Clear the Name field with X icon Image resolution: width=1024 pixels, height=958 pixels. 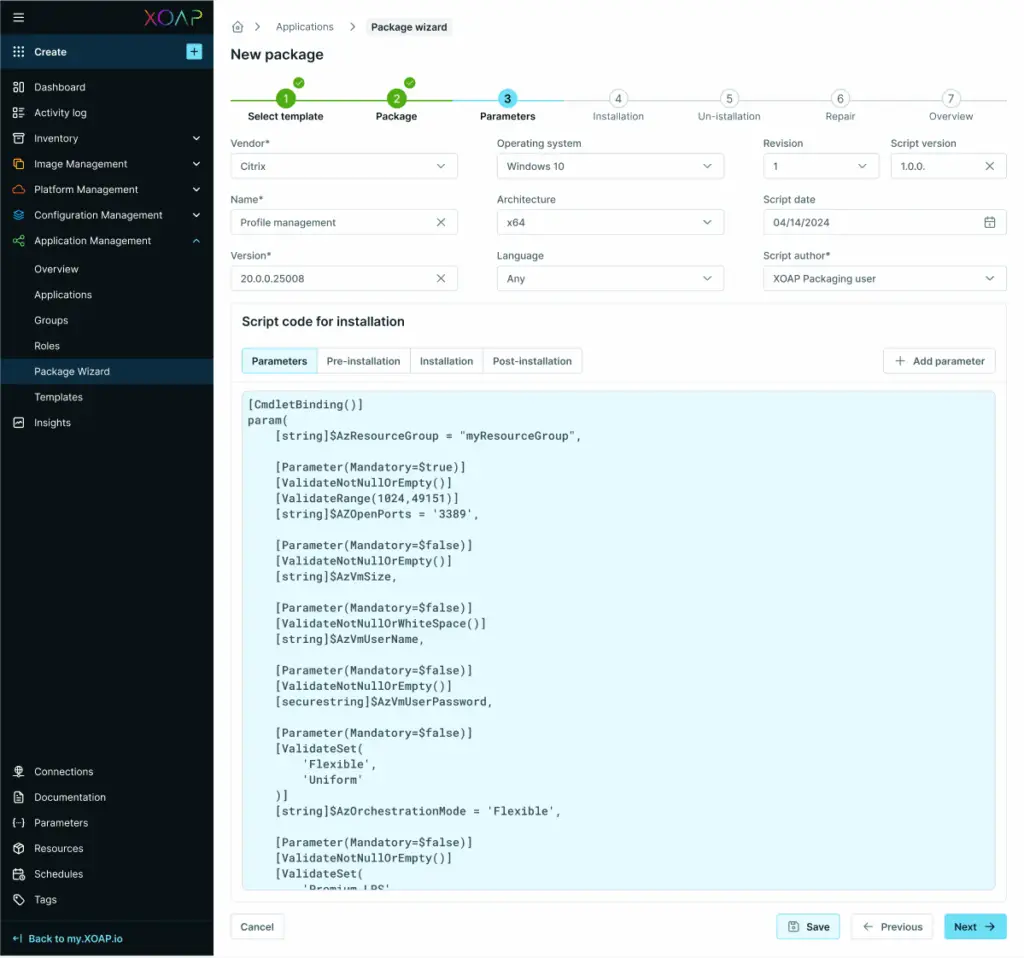point(441,222)
